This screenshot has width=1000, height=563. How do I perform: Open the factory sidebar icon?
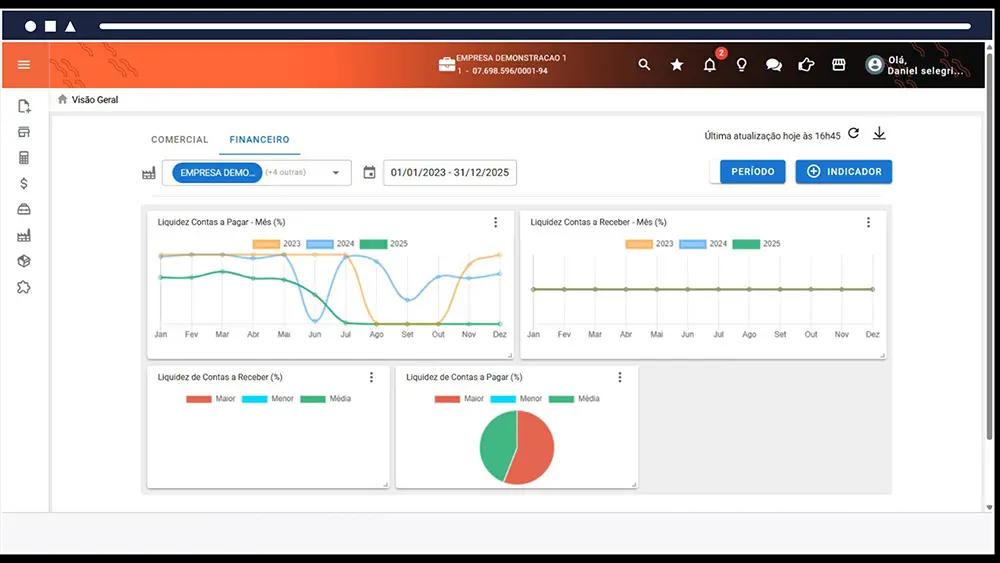coord(24,235)
